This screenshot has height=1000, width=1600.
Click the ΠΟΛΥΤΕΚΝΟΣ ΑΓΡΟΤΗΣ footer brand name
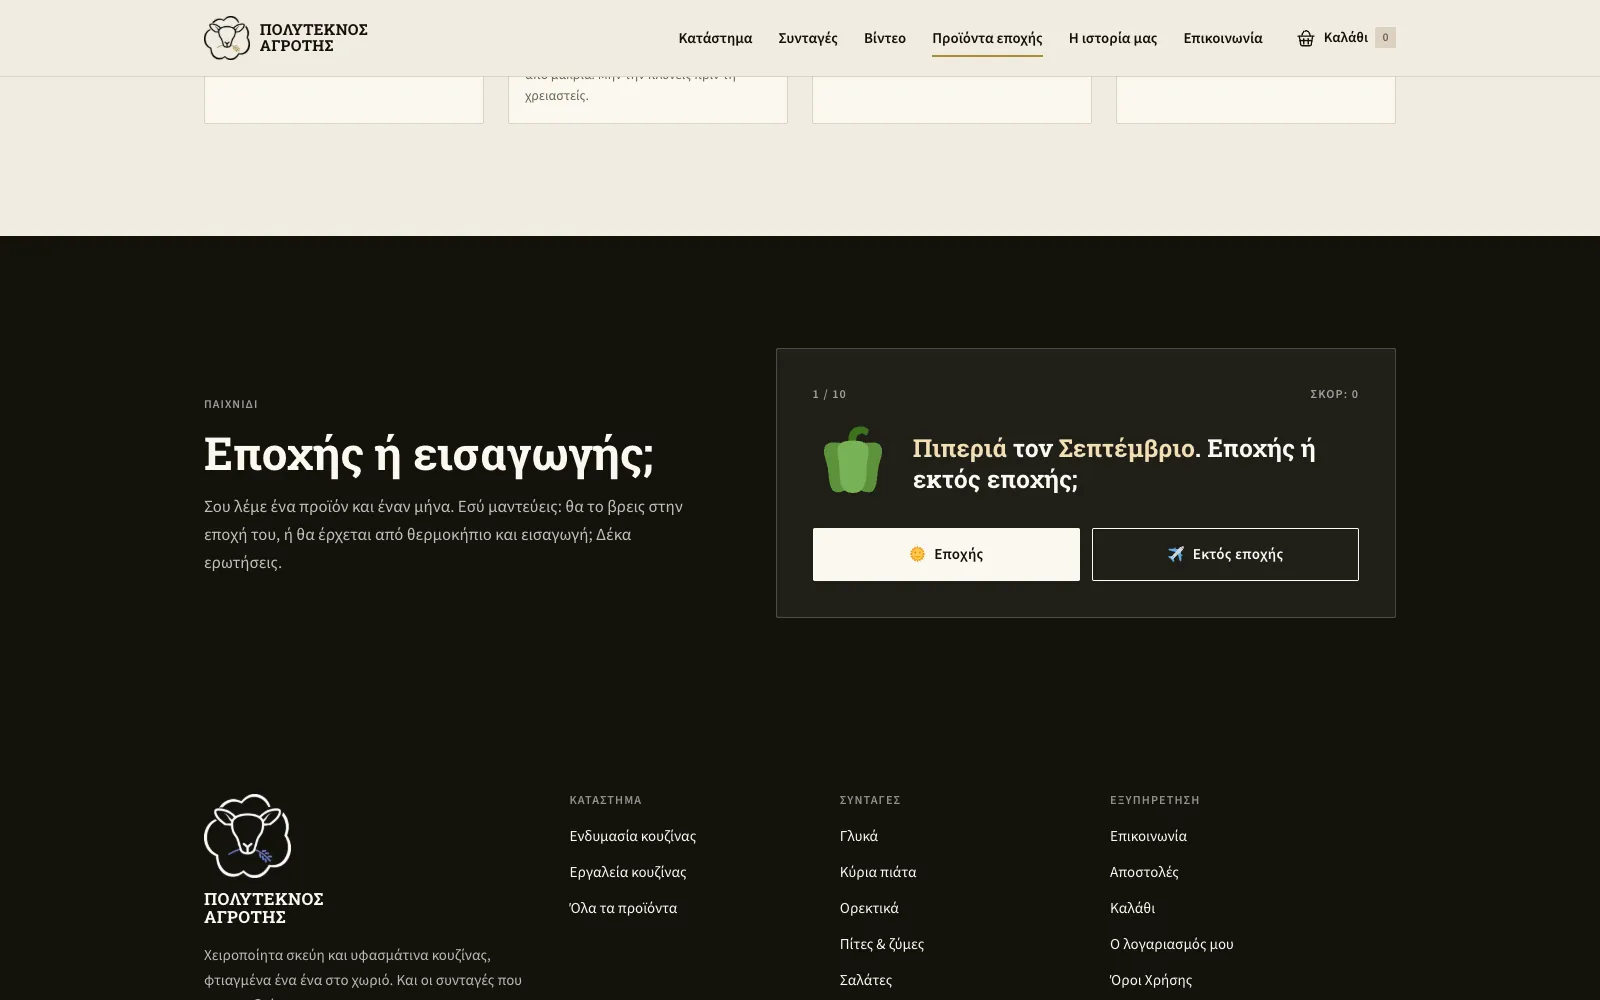264,908
